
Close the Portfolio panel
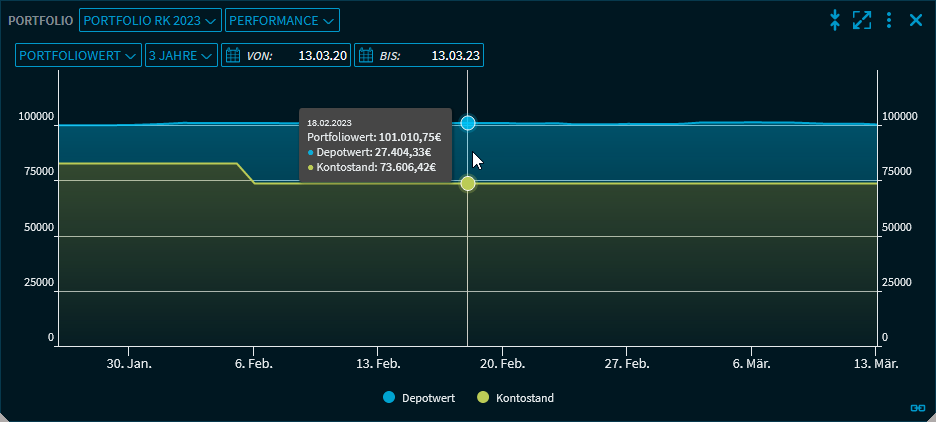click(x=915, y=20)
